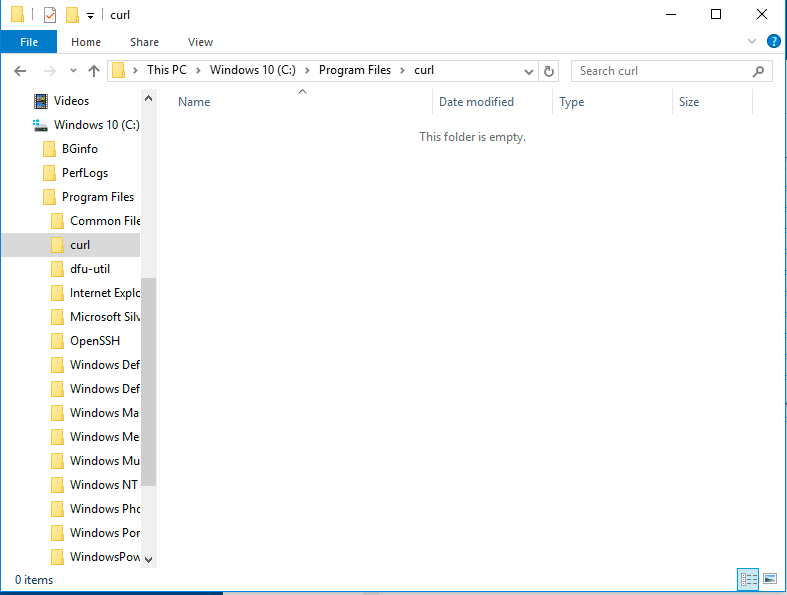Open the Help question mark icon
Viewport: 787px width, 595px height.
(773, 41)
